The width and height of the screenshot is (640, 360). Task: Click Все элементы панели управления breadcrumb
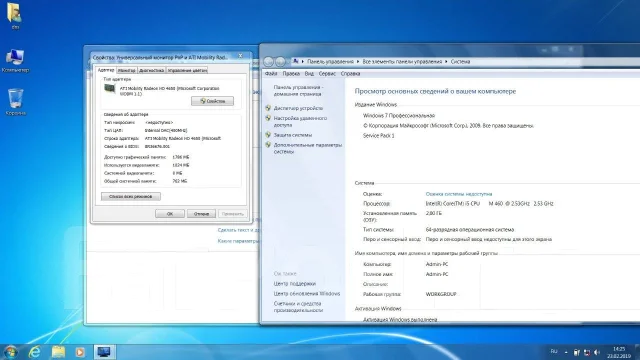click(402, 62)
